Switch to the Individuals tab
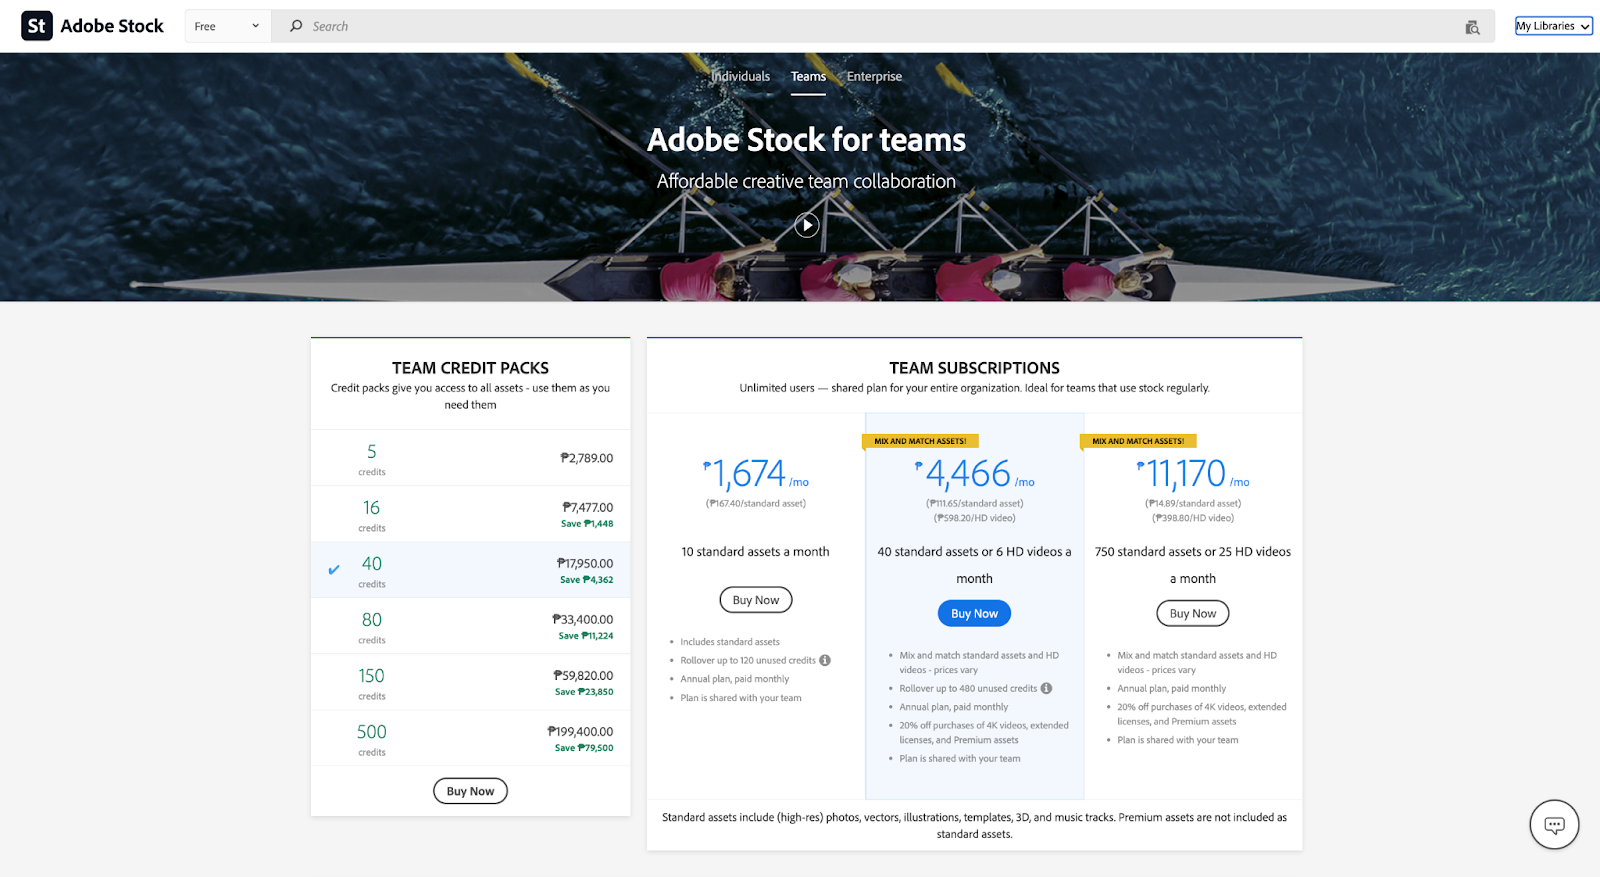This screenshot has height=877, width=1600. tap(741, 76)
